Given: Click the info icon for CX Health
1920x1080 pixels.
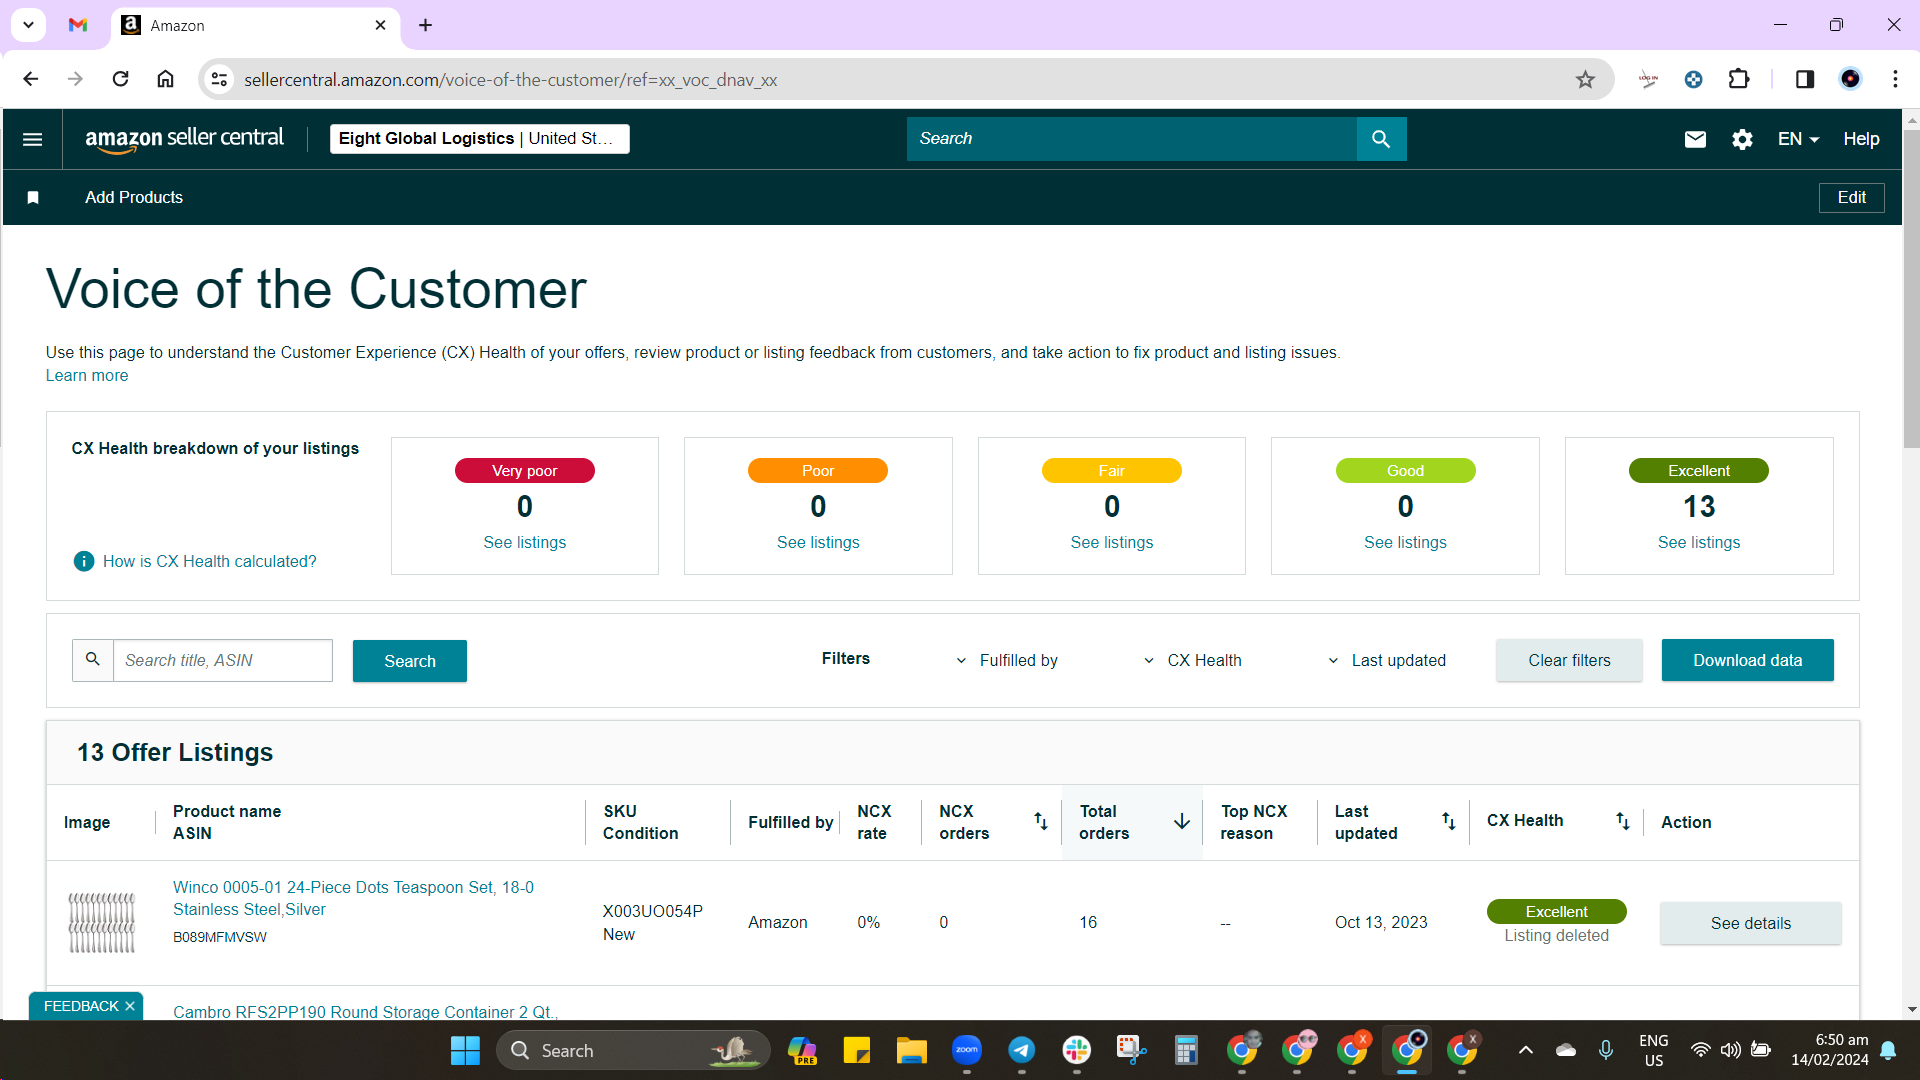Looking at the screenshot, I should point(84,561).
